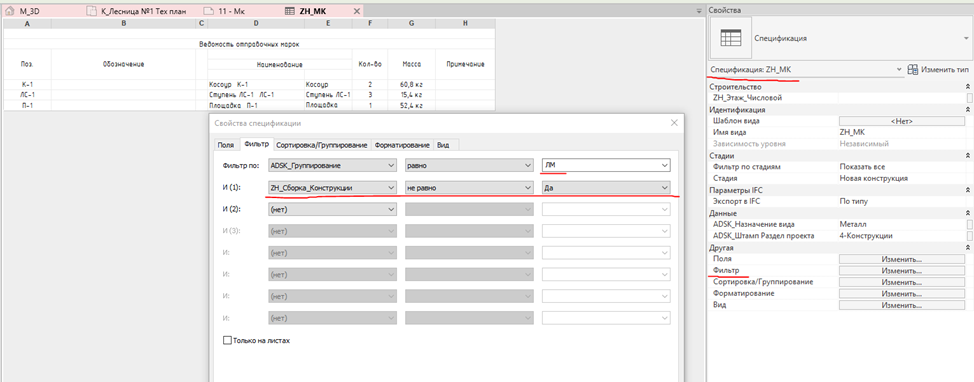Open the Форматирование tab in dialog
The height and width of the screenshot is (382, 974).
tap(402, 145)
